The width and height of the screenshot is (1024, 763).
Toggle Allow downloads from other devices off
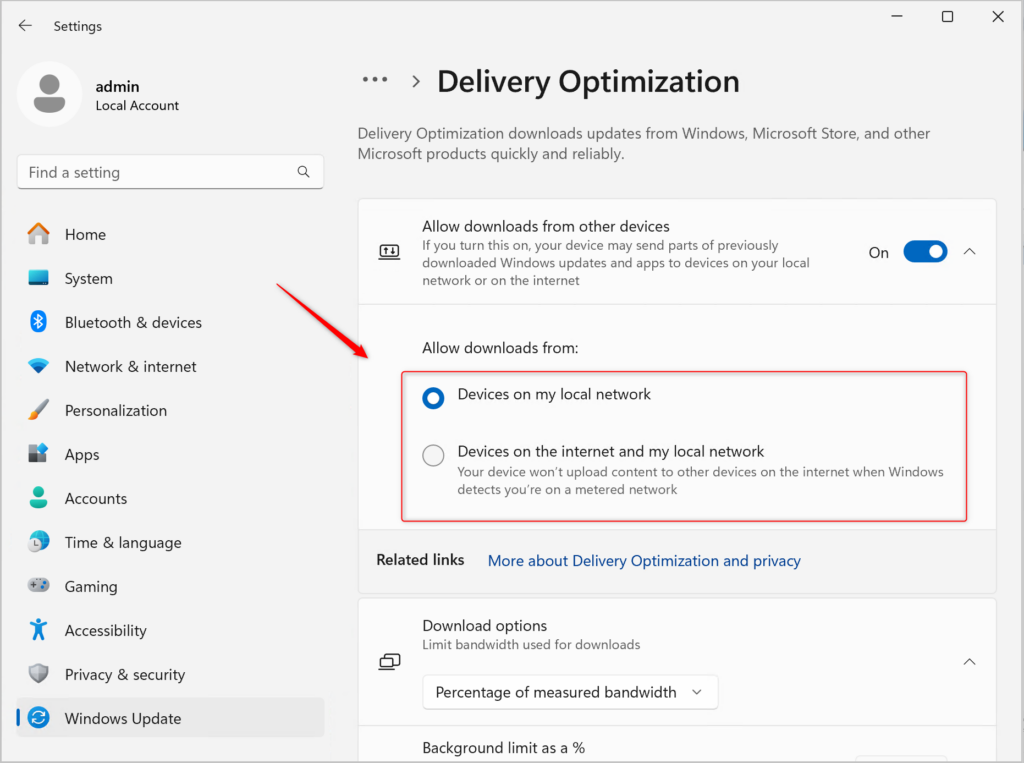point(925,252)
